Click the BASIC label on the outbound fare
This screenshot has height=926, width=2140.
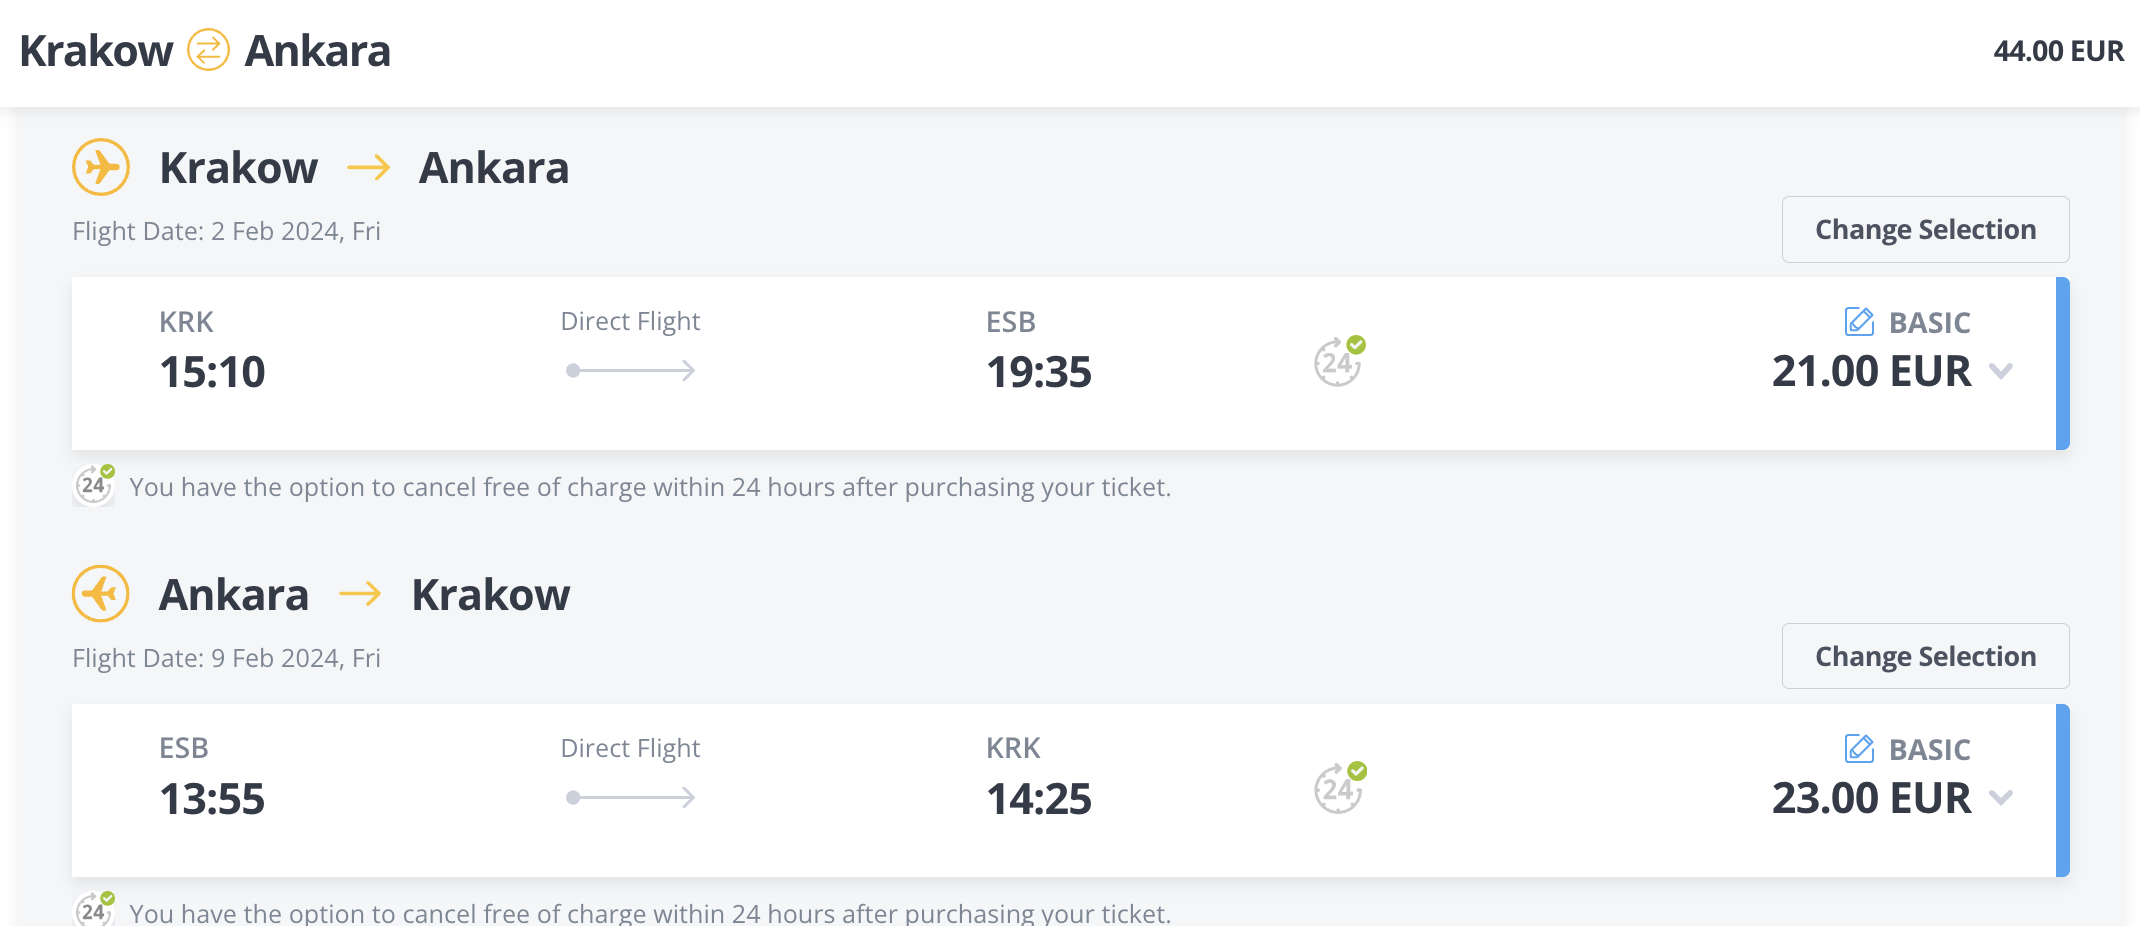coord(1929,323)
